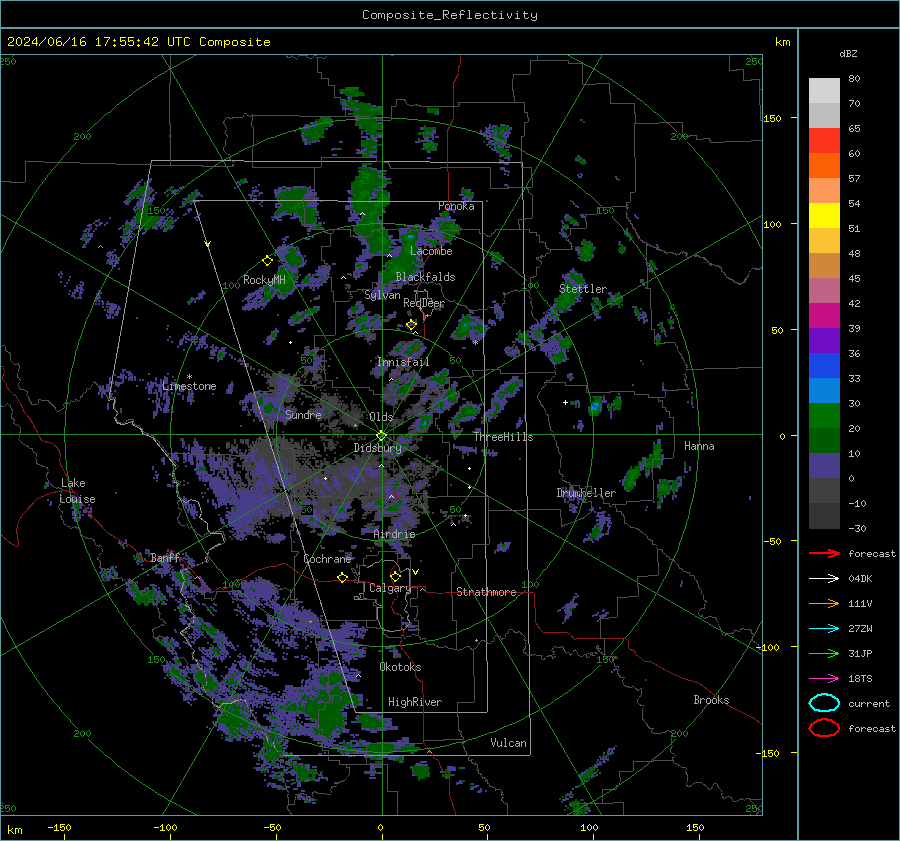Click the yellow 54-51 dBZ color swatch

[x=824, y=216]
